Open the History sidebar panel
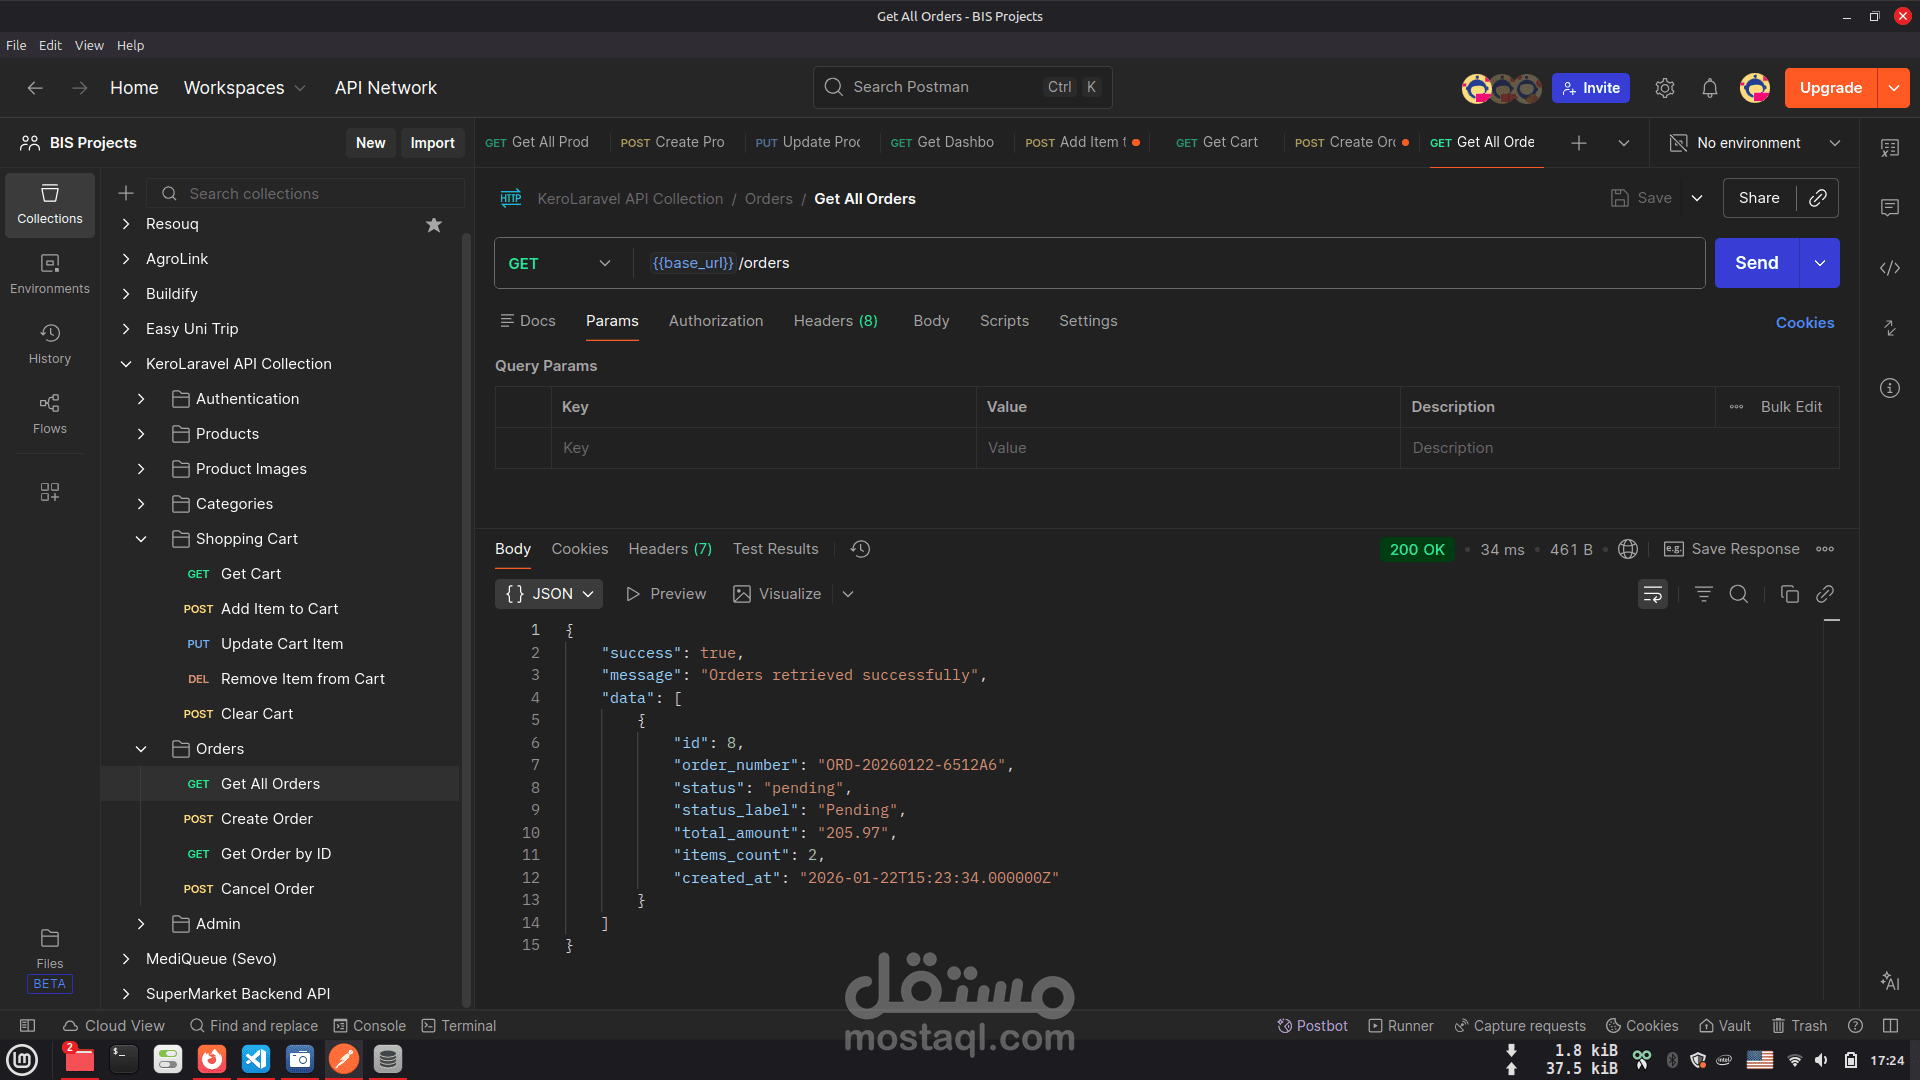Image resolution: width=1920 pixels, height=1080 pixels. pos(49,343)
